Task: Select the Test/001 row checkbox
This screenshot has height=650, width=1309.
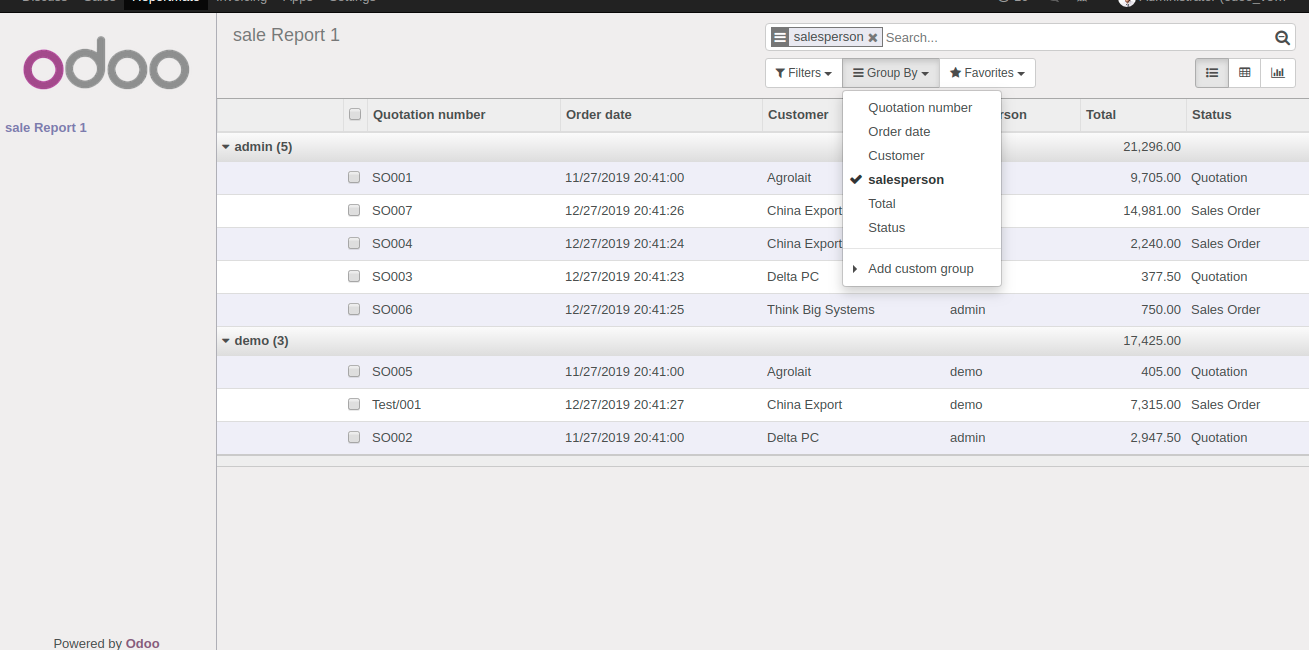Action: pyautogui.click(x=354, y=405)
